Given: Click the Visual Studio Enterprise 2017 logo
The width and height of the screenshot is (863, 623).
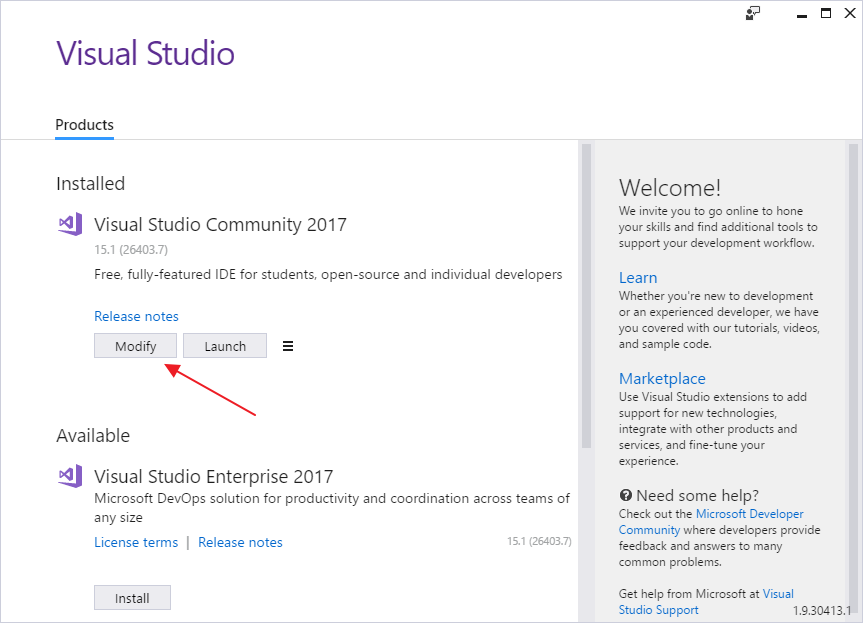Looking at the screenshot, I should tap(70, 476).
